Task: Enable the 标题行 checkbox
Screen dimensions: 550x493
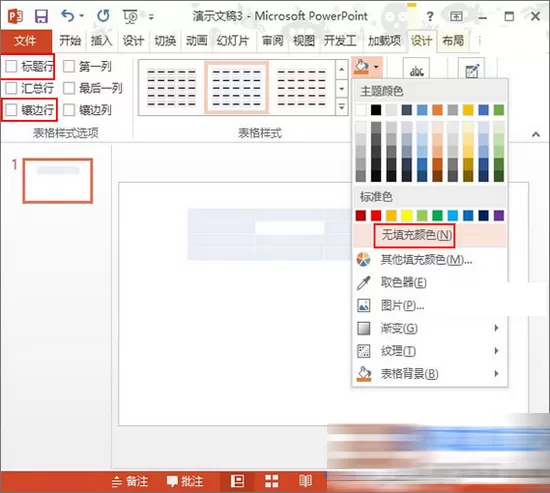Action: (x=11, y=66)
